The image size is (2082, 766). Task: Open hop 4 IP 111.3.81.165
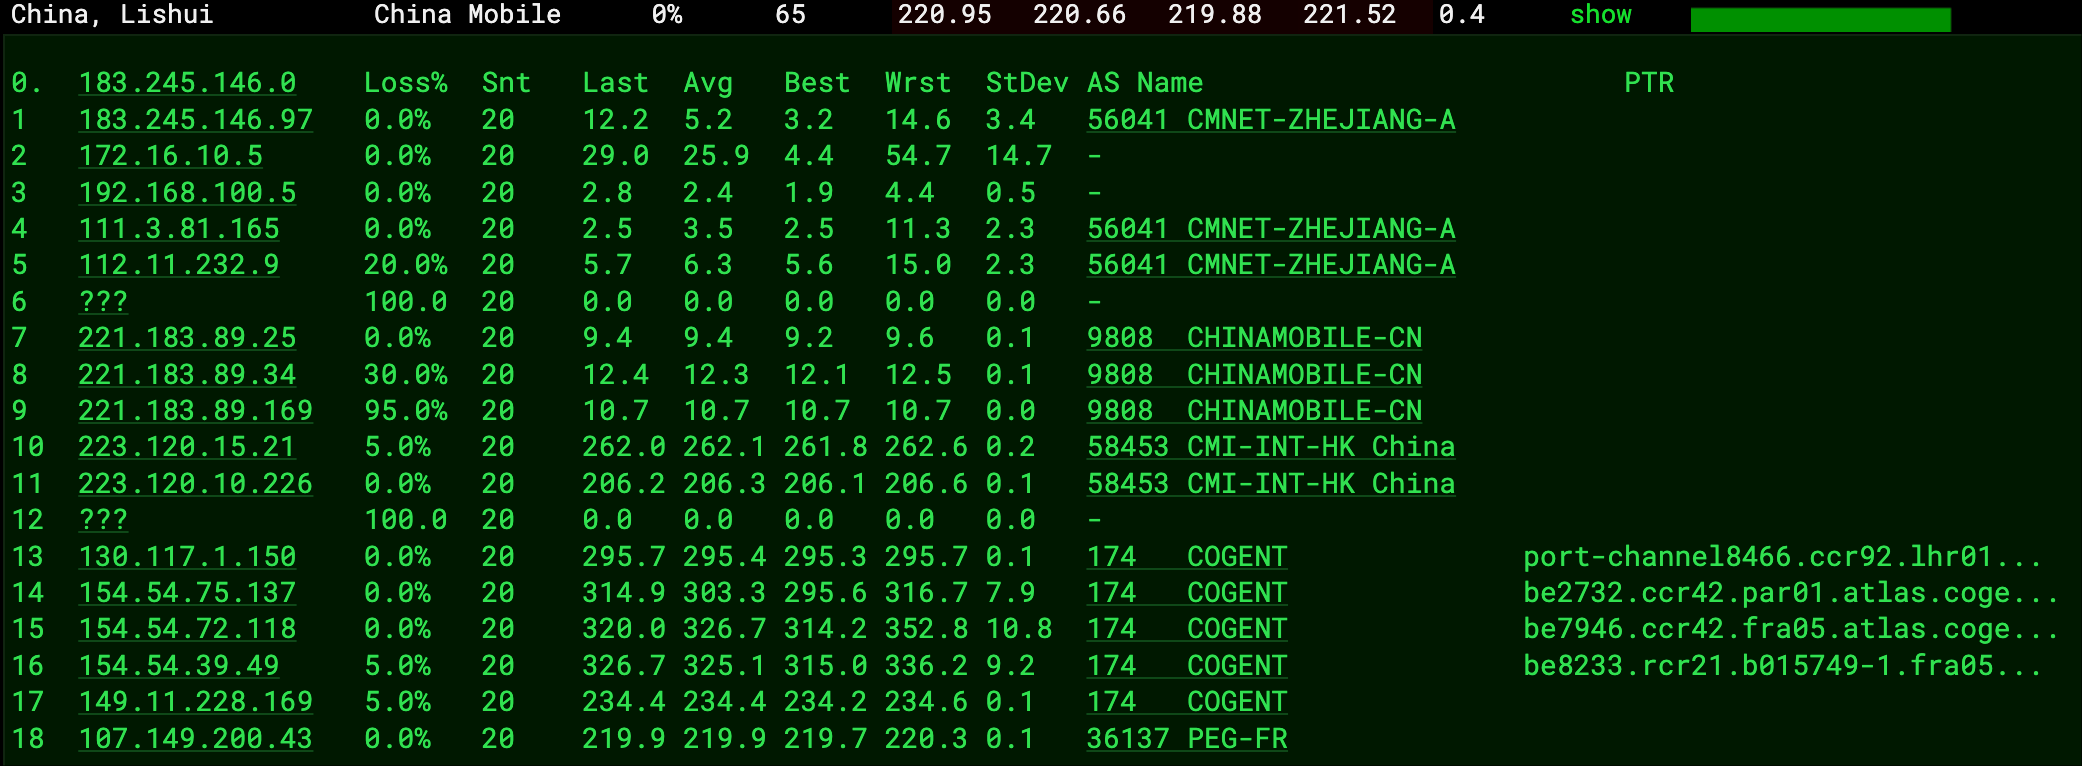pos(179,229)
